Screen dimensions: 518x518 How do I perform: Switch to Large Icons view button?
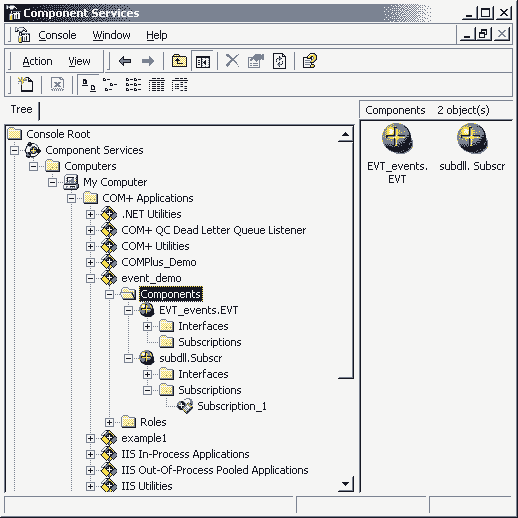pos(89,85)
